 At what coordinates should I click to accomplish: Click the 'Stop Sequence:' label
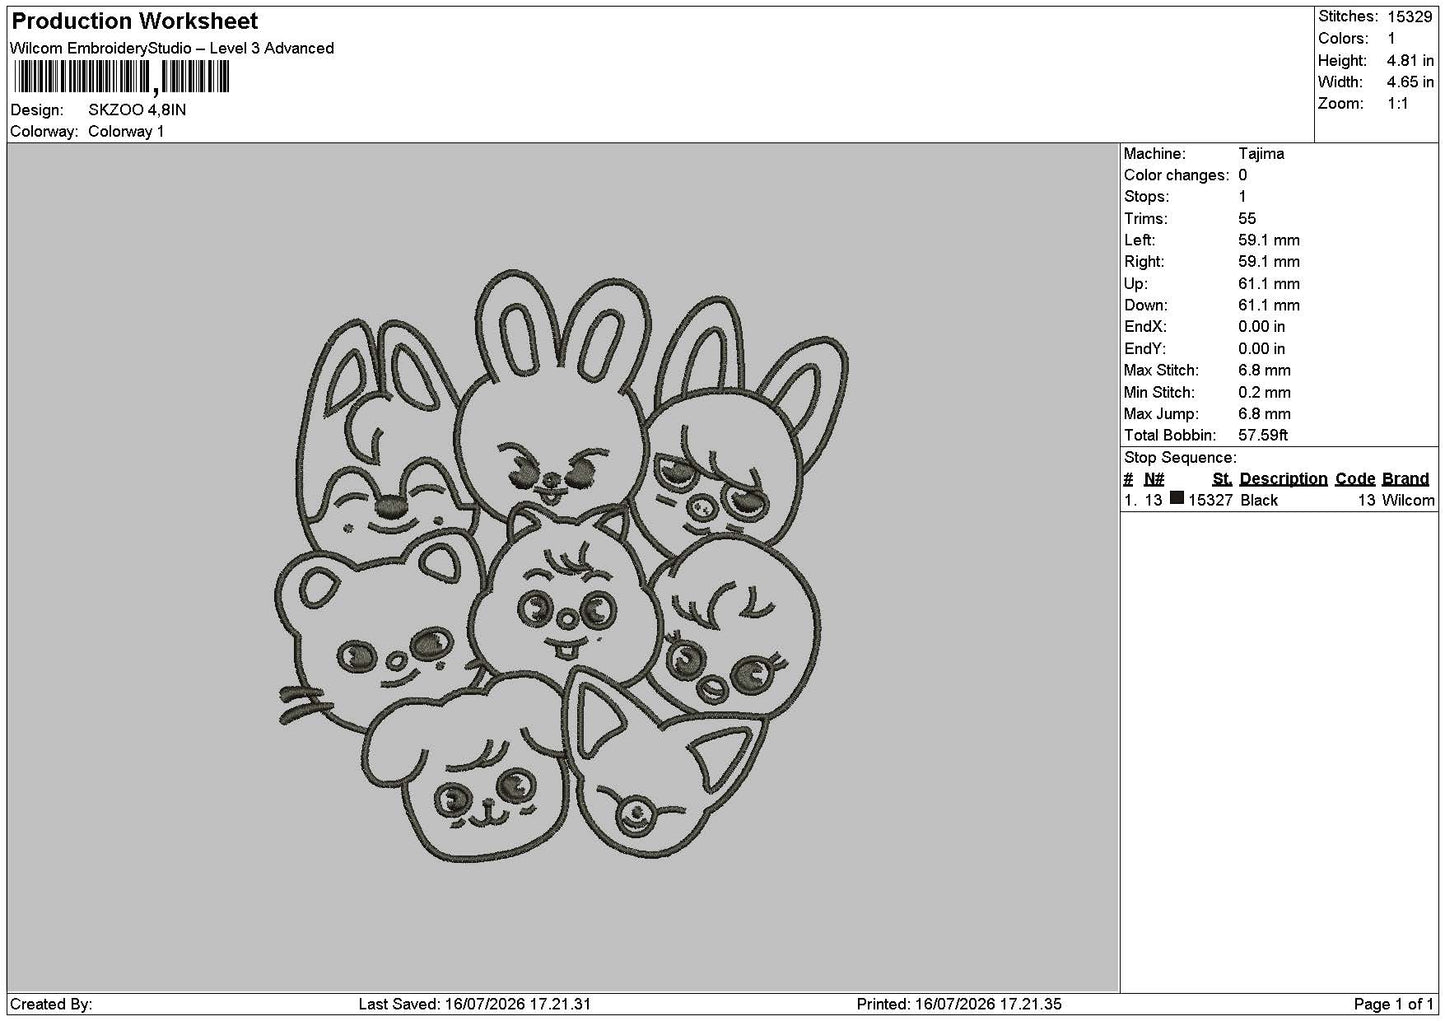[x=1180, y=458]
